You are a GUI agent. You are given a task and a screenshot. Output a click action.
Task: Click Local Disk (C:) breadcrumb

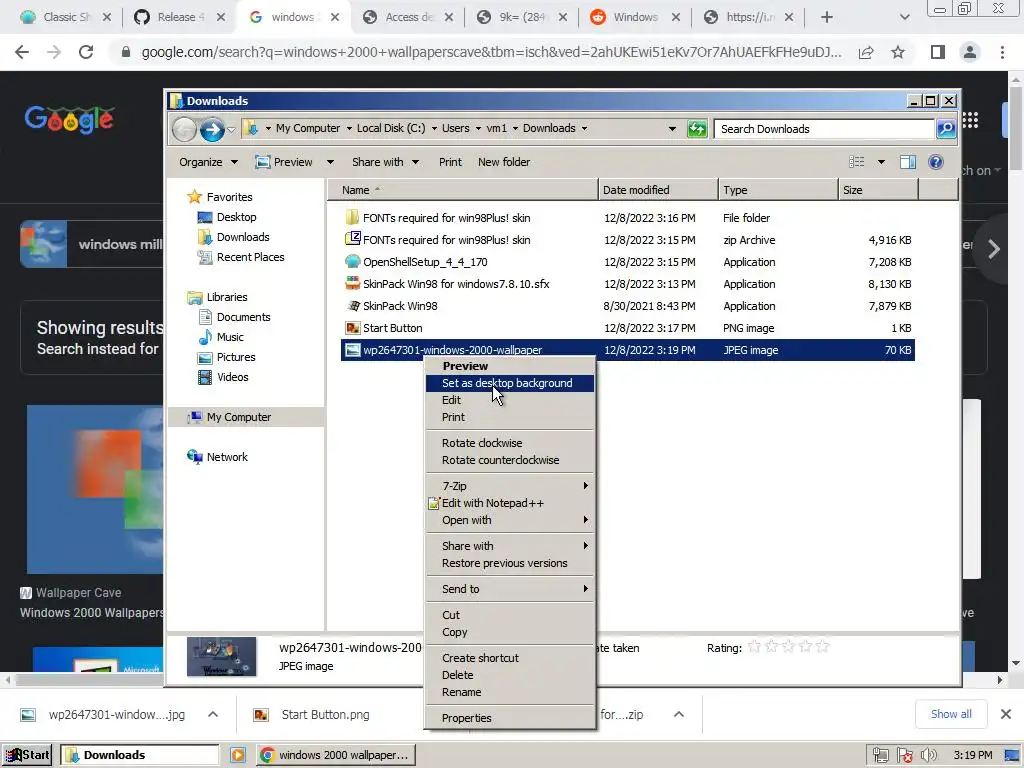coord(391,128)
